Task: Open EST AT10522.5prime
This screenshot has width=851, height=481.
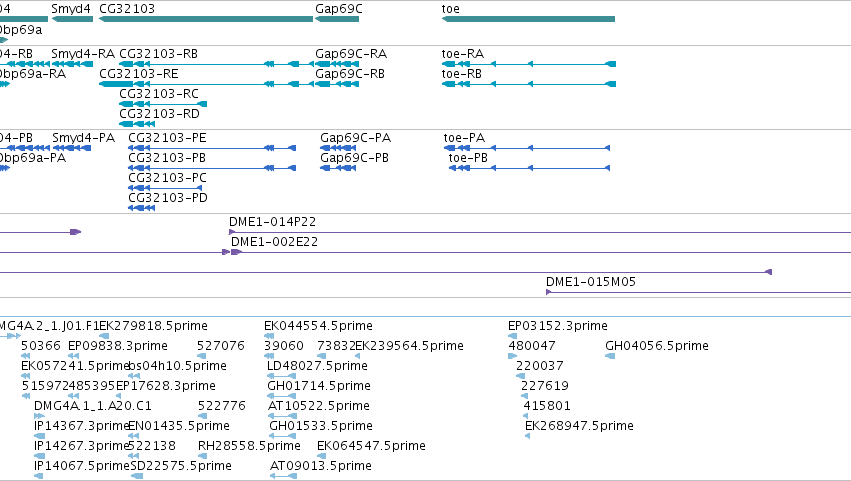Action: coord(319,406)
